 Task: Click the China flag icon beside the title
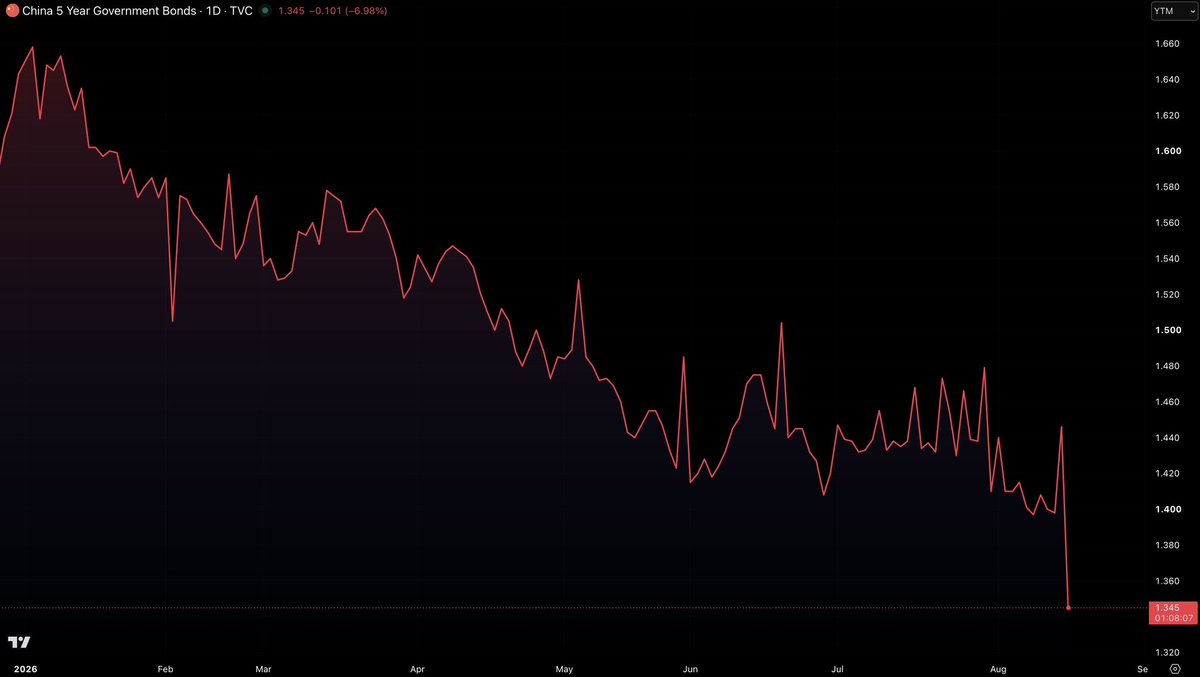point(11,10)
